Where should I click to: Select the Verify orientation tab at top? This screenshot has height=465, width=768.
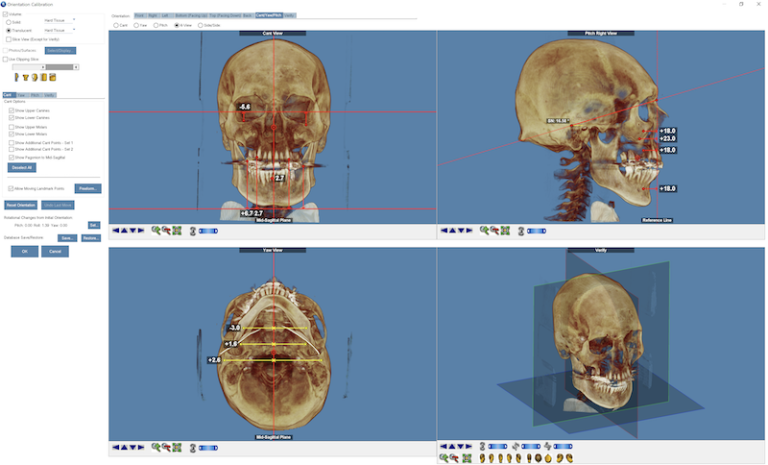point(289,16)
